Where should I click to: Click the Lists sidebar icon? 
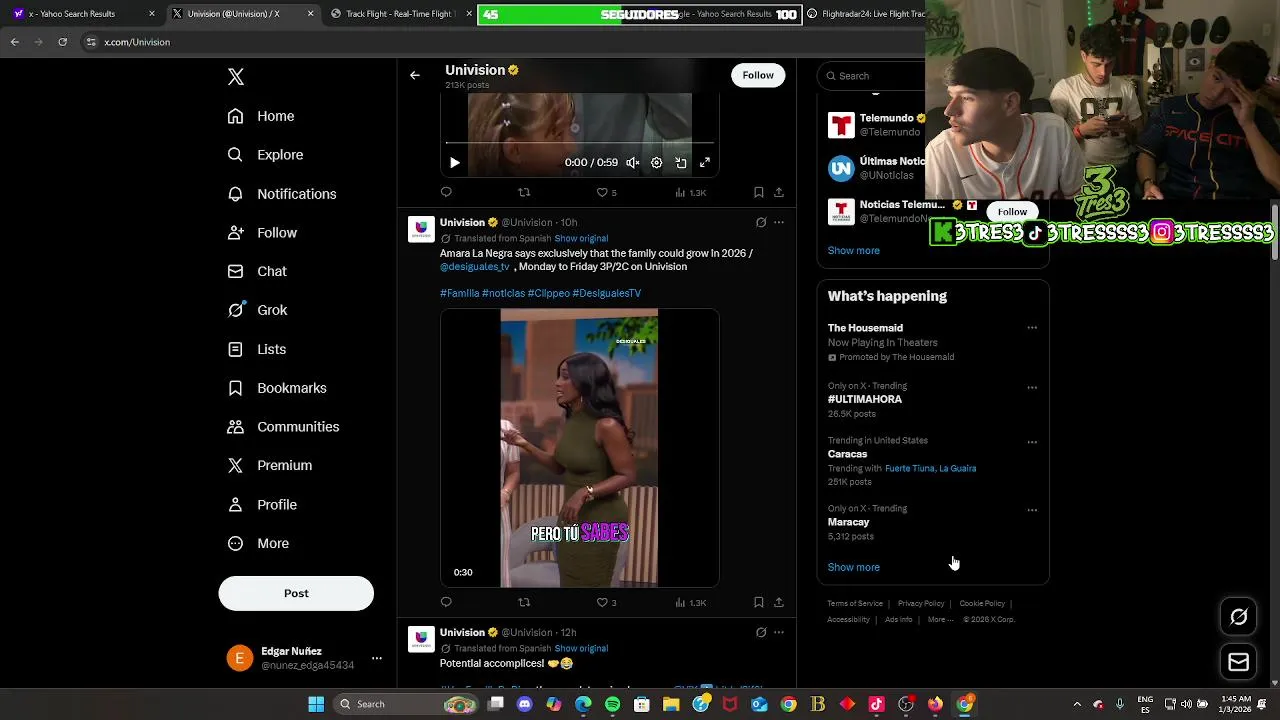[235, 349]
